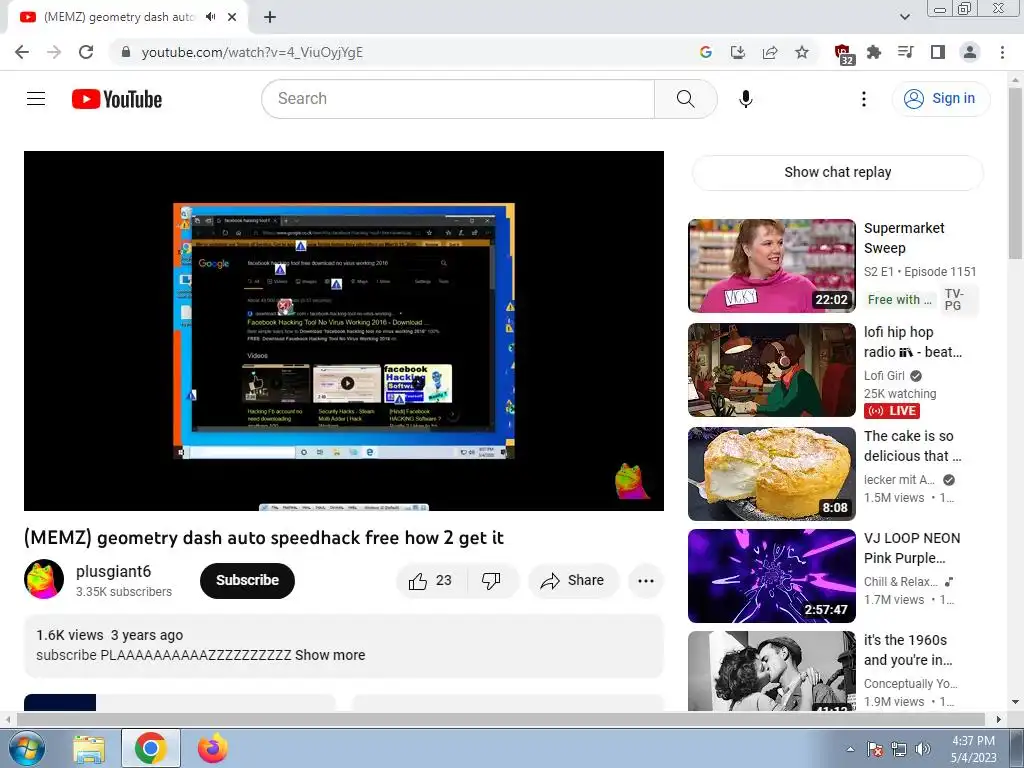This screenshot has width=1024, height=768.
Task: Open VJ LOOP NEON thumbnail
Action: coord(771,576)
